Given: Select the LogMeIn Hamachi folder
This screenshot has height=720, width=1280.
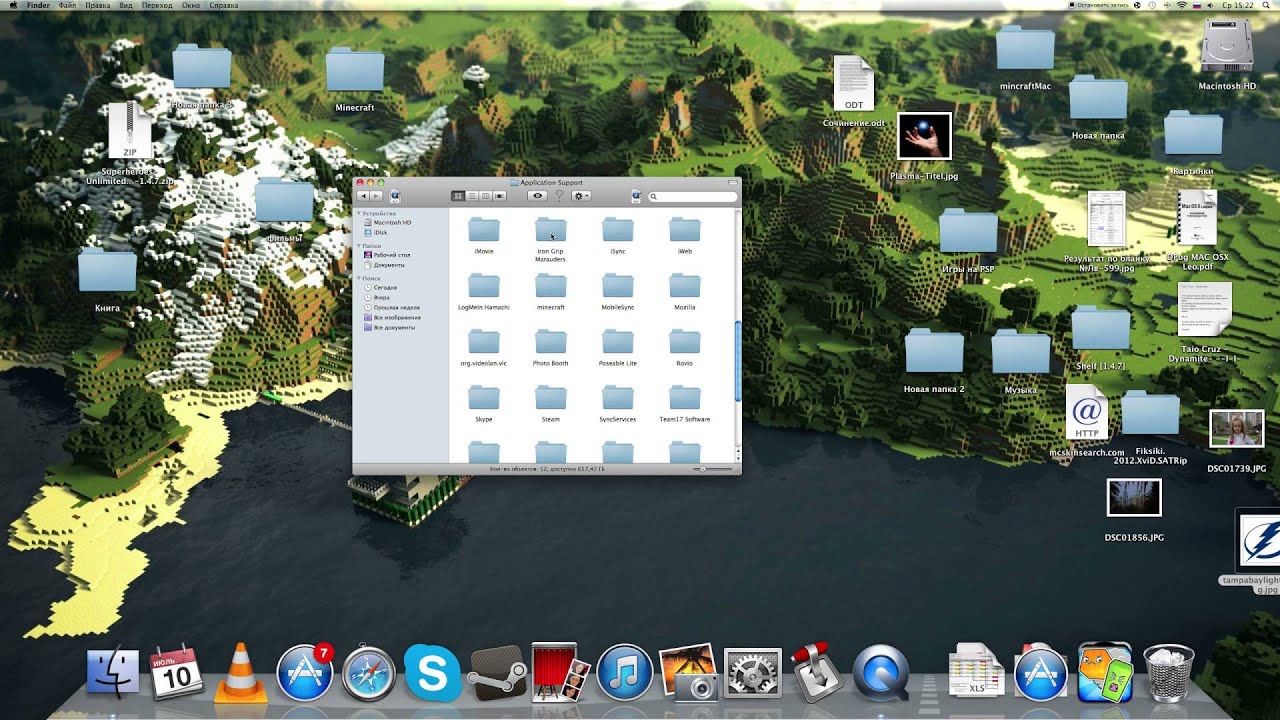Looking at the screenshot, I should click(484, 286).
